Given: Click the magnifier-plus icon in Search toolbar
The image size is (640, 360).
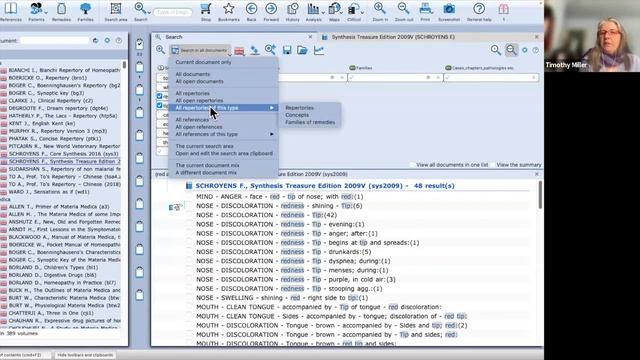Looking at the screenshot, I should tap(270, 50).
